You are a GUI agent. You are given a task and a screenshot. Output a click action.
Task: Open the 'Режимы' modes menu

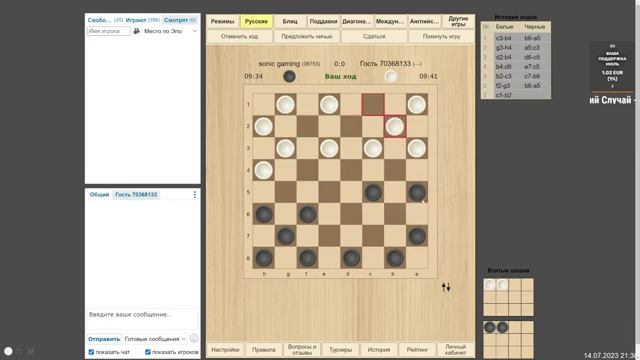click(222, 21)
